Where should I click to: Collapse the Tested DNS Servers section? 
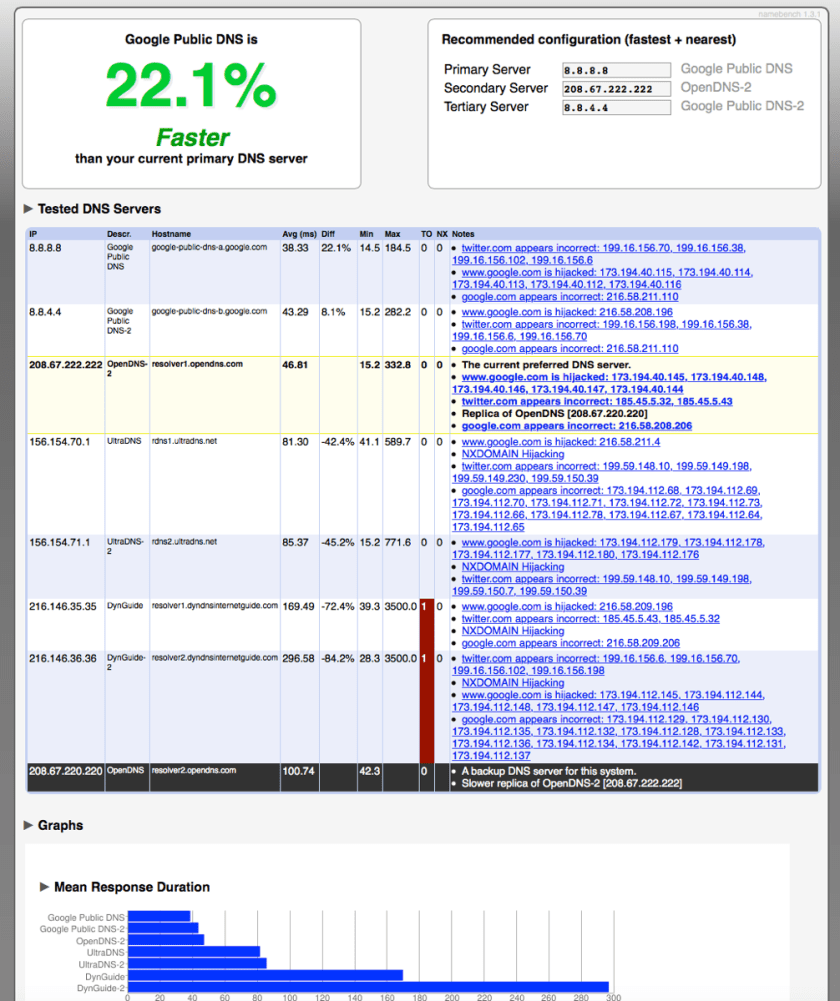click(29, 209)
